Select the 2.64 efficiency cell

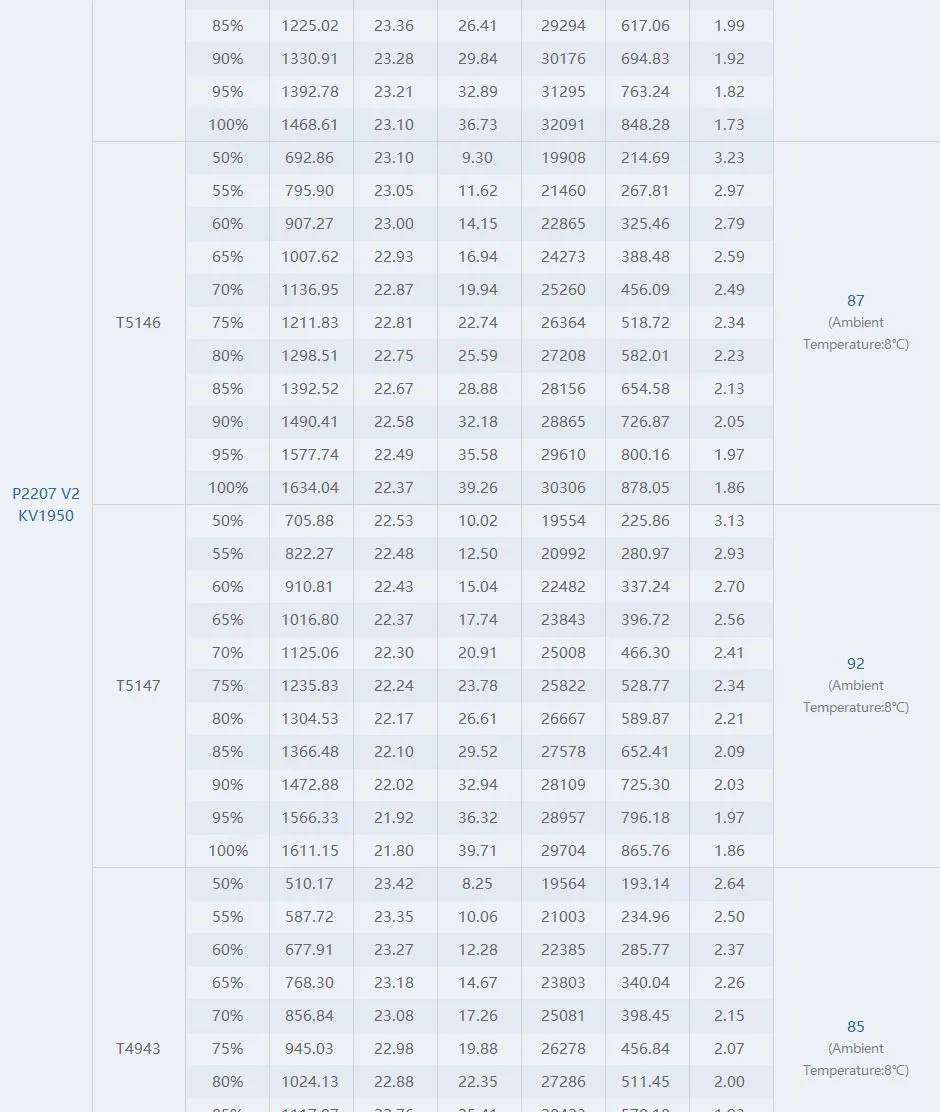coord(729,884)
